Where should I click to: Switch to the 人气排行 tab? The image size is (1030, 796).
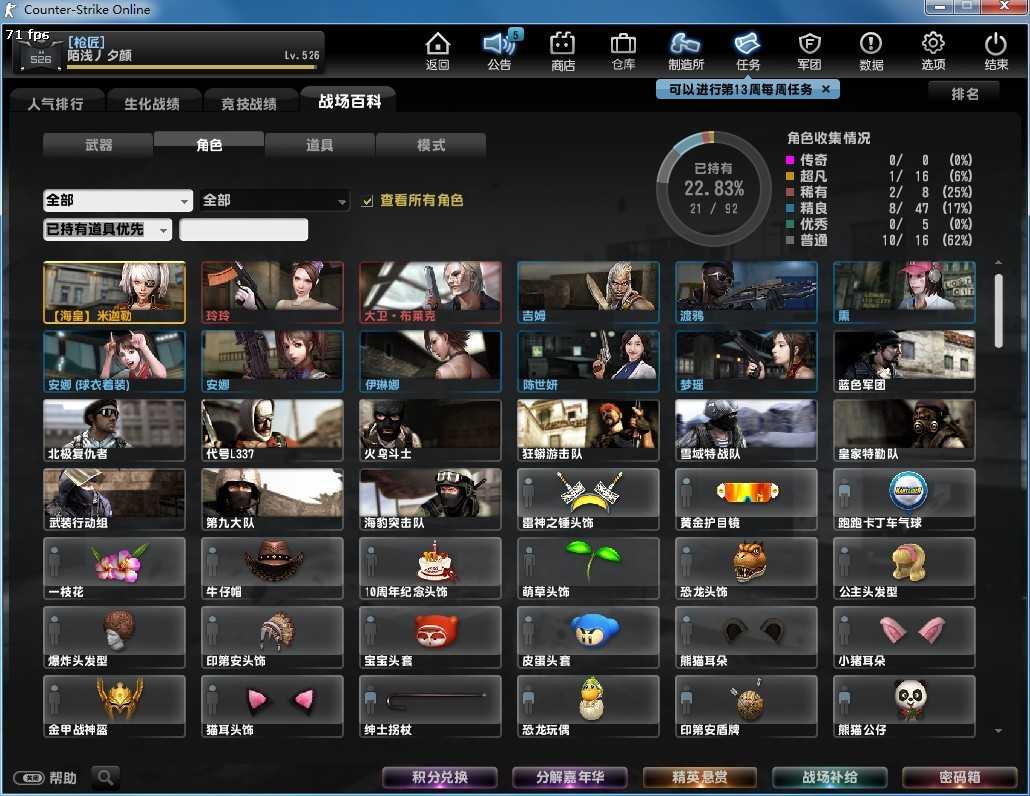56,103
